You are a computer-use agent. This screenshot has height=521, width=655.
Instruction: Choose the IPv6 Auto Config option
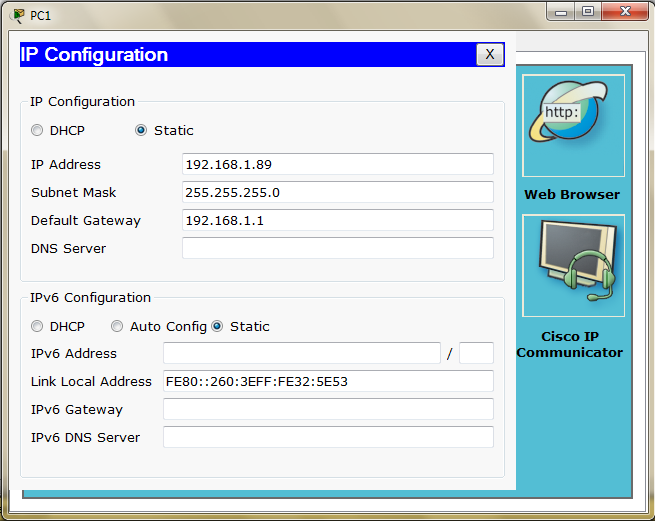117,326
